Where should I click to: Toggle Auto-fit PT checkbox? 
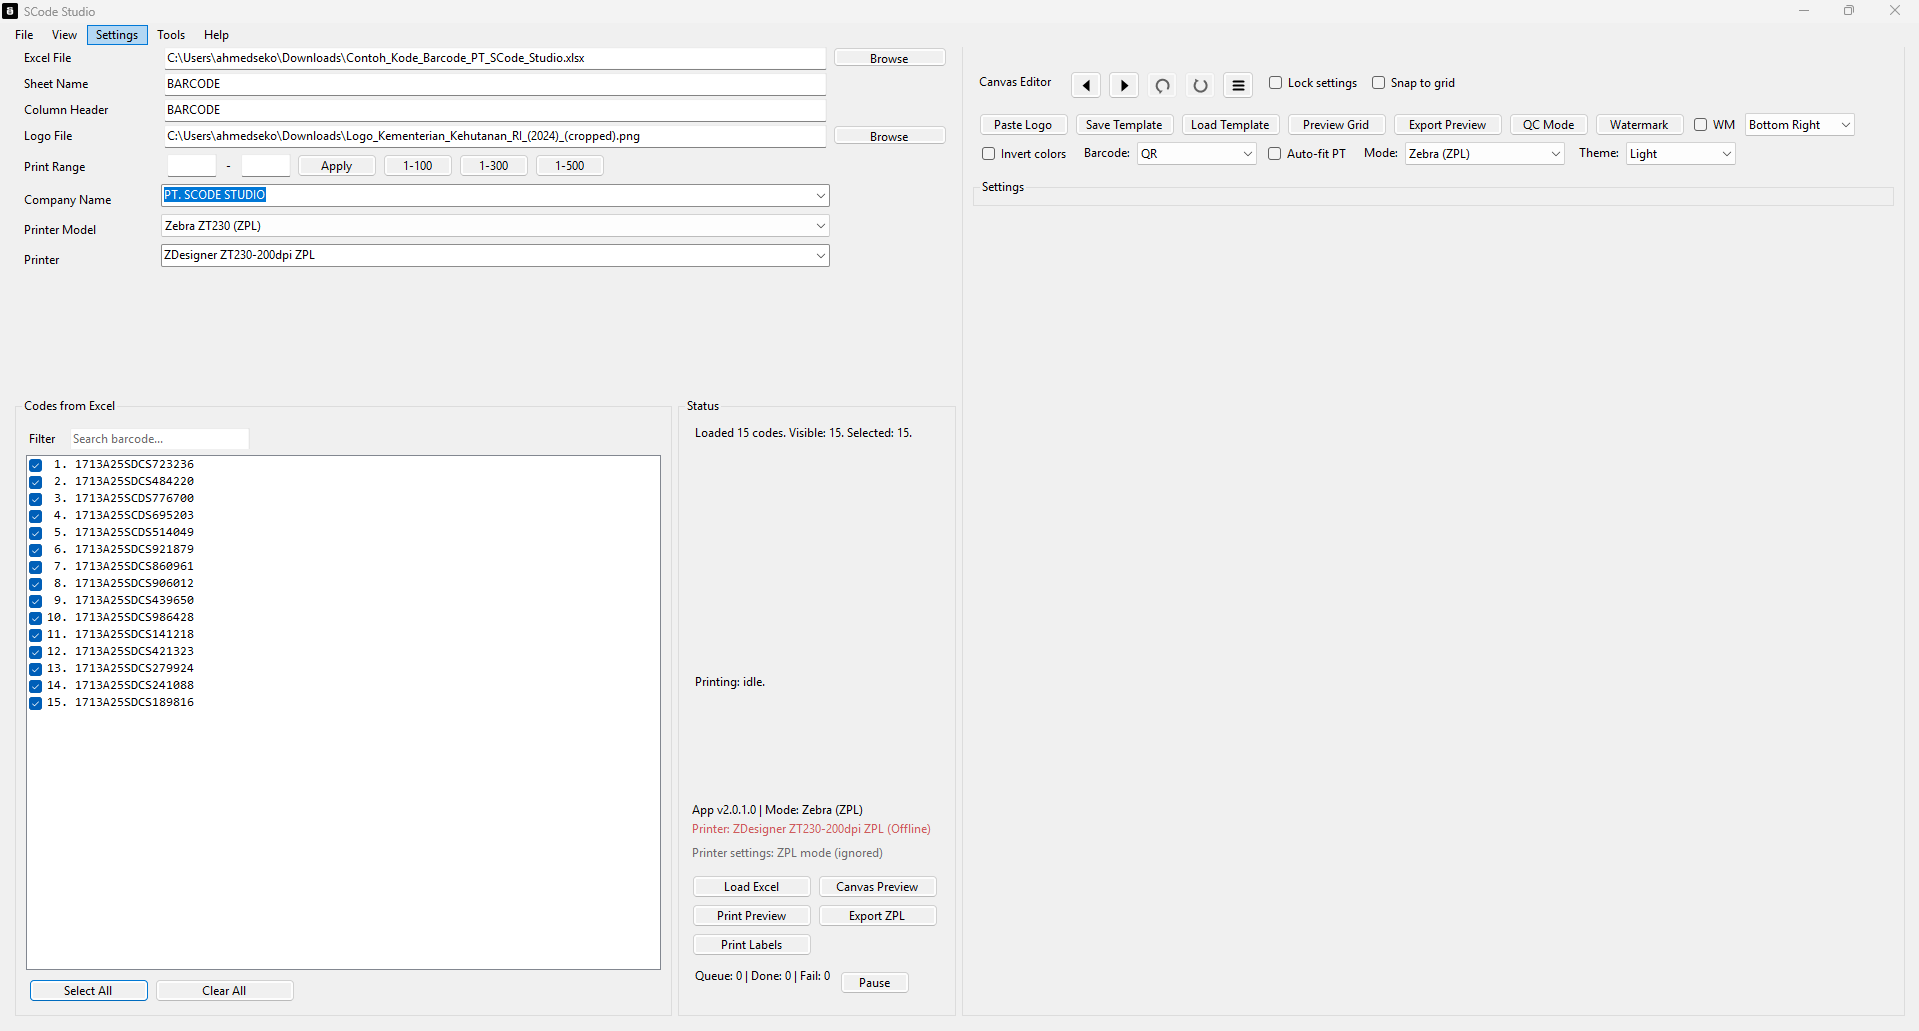pyautogui.click(x=1274, y=154)
